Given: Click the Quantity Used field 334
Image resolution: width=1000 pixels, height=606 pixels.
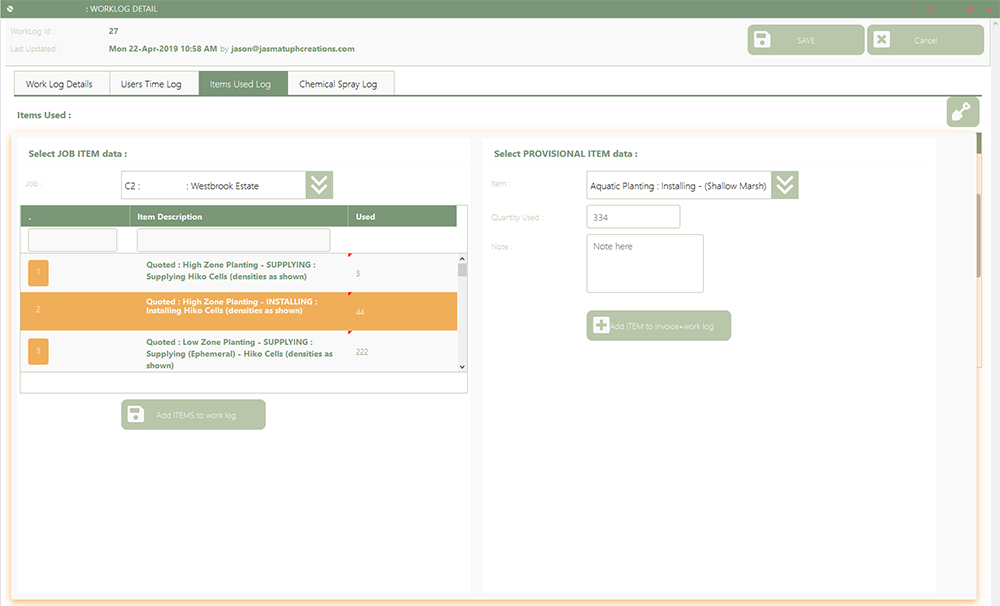Looking at the screenshot, I should click(633, 217).
